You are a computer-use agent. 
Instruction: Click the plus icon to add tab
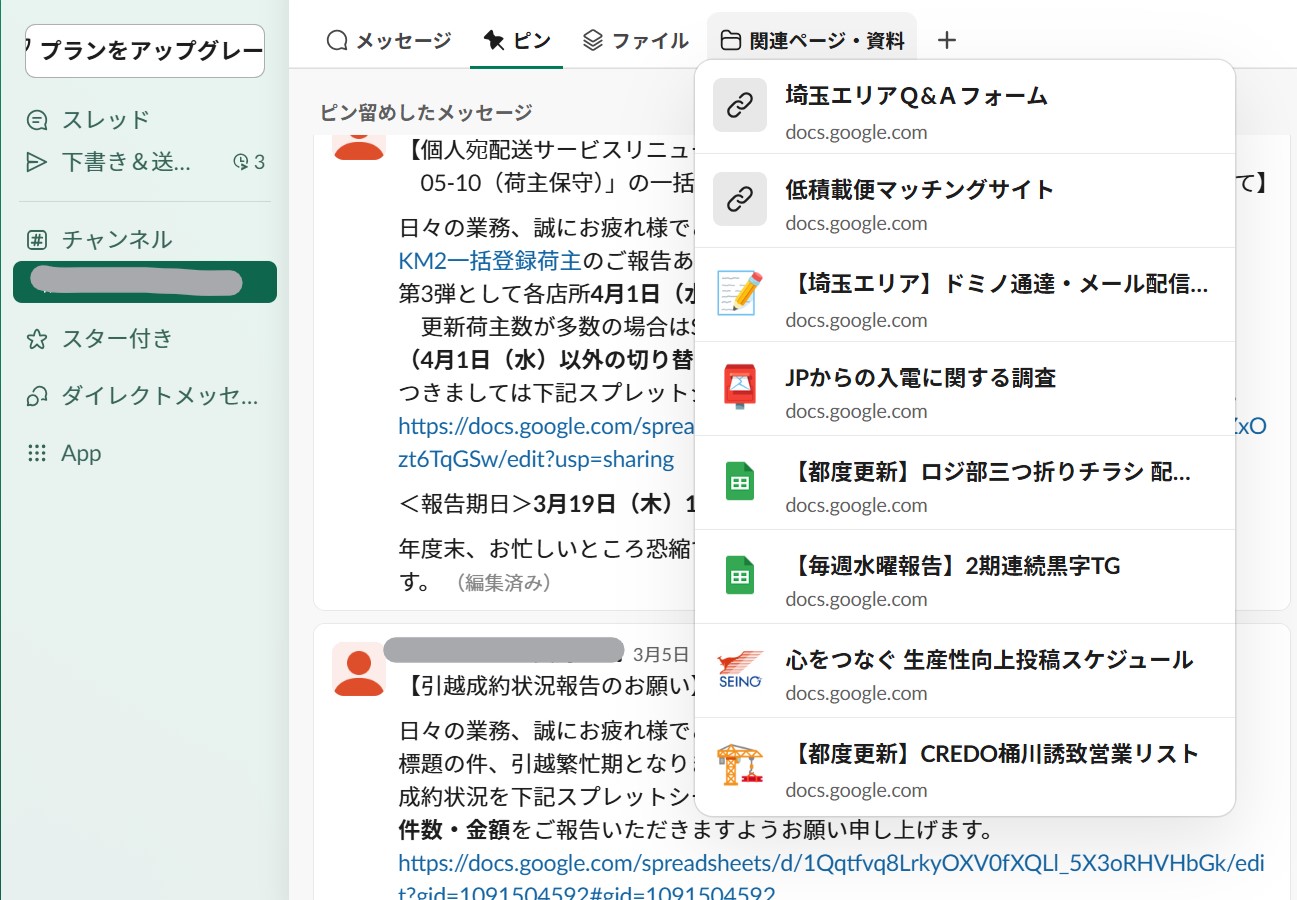coord(947,40)
